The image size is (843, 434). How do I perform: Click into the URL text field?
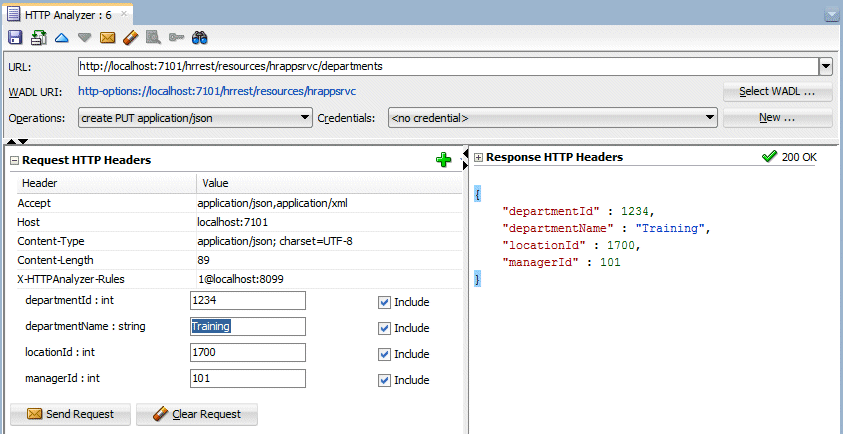pos(448,67)
